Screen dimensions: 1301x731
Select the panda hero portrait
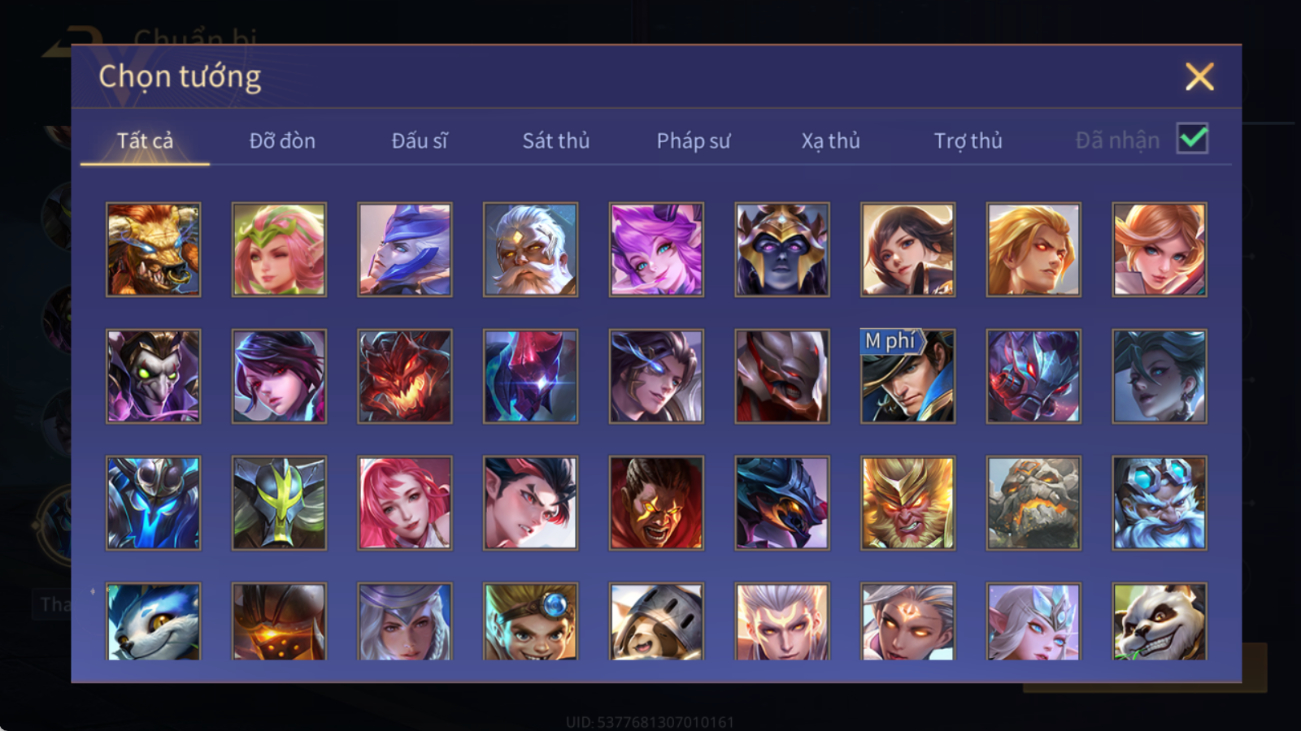(x=1159, y=621)
